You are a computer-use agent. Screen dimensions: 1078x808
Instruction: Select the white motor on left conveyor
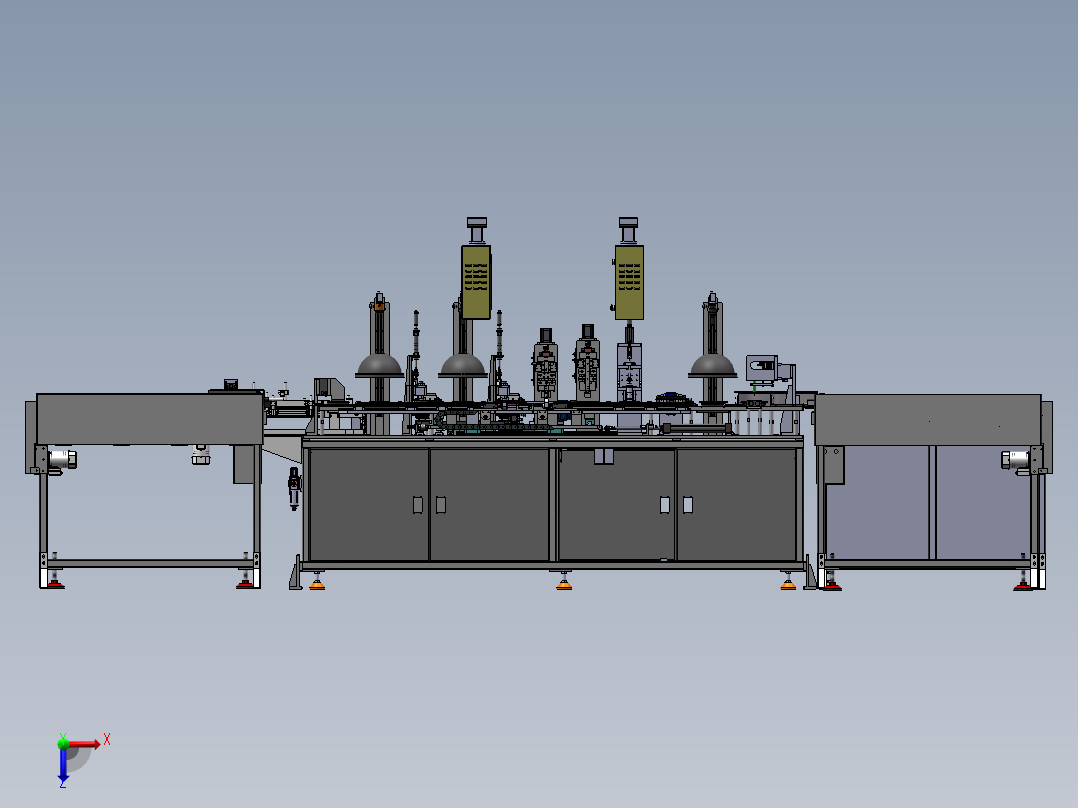(62, 459)
